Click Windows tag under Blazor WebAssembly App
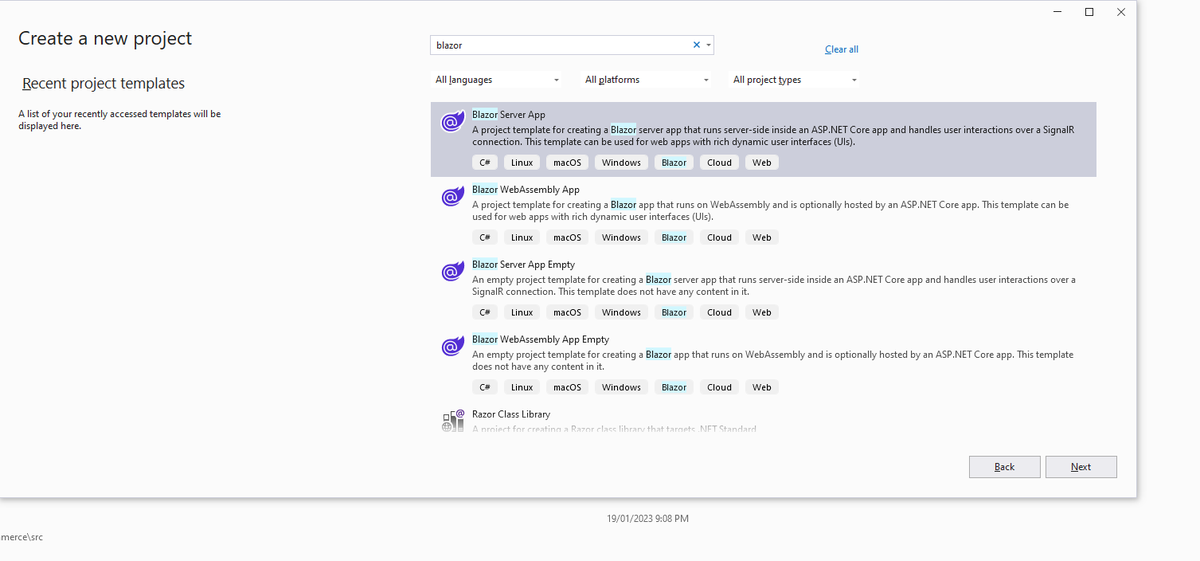This screenshot has height=561, width=1200. coord(621,237)
